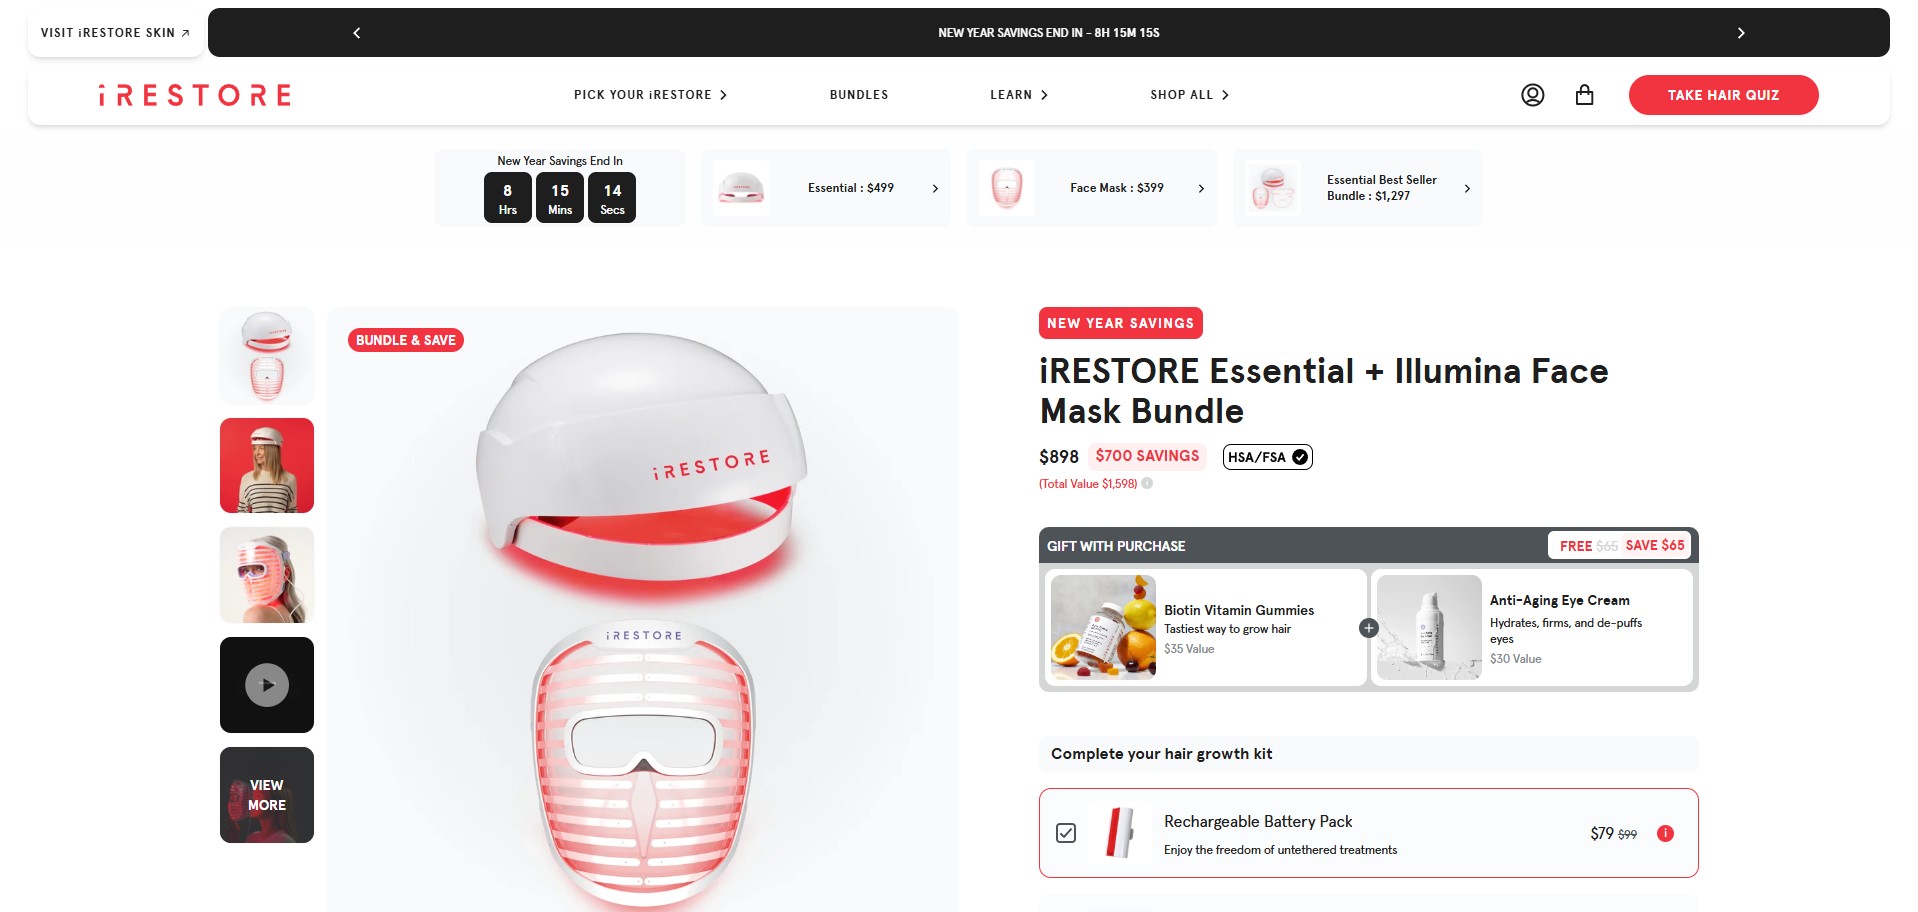Open the user account icon
The height and width of the screenshot is (912, 1918).
coord(1532,95)
